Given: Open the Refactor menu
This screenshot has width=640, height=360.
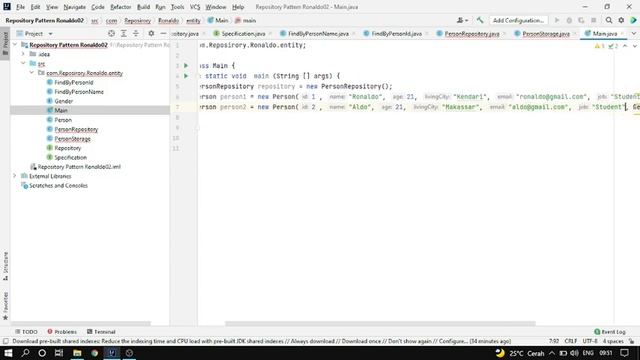Looking at the screenshot, I should (121, 7).
